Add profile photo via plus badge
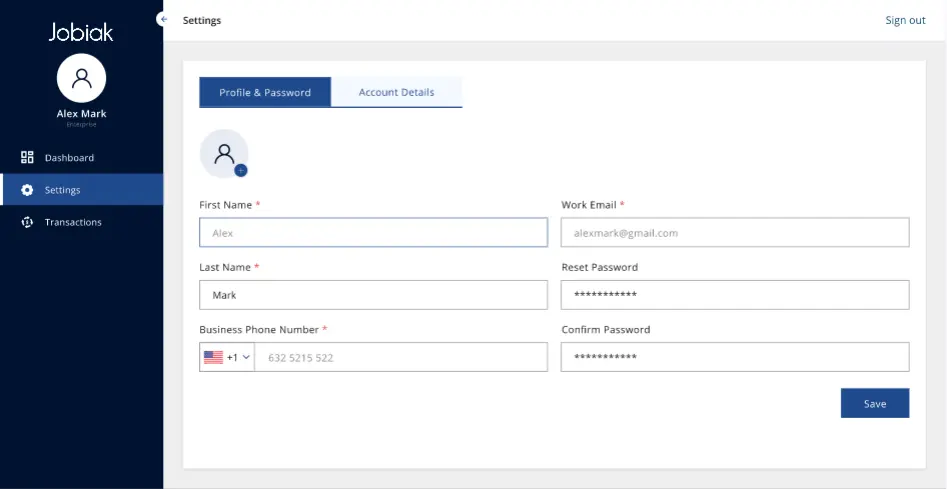This screenshot has width=947, height=489. [241, 171]
